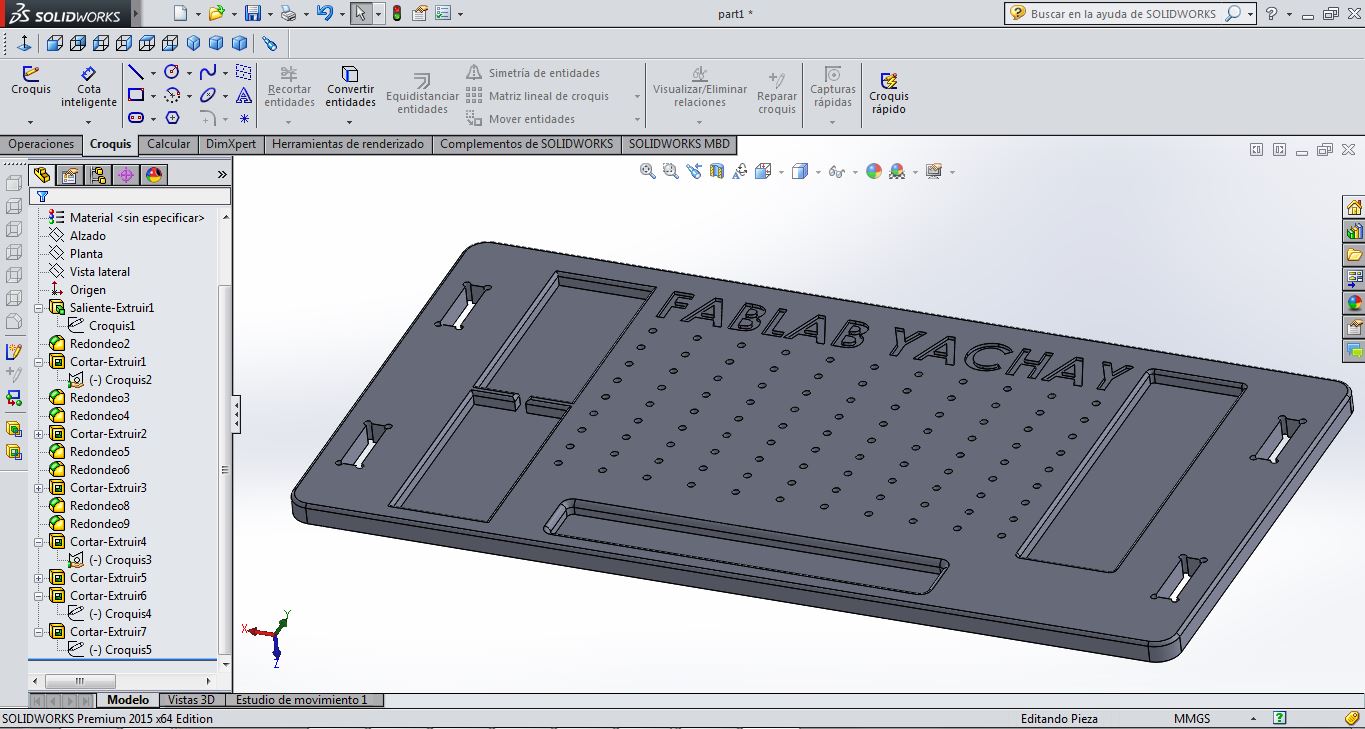Click the Section View icon
This screenshot has height=729, width=1365.
pyautogui.click(x=716, y=171)
